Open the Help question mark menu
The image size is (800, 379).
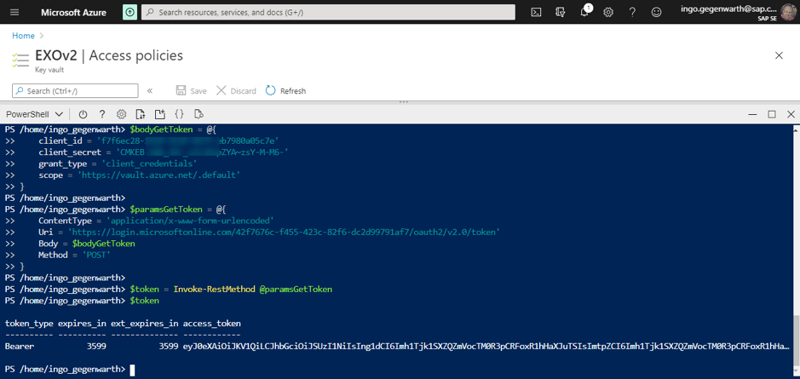click(x=632, y=12)
